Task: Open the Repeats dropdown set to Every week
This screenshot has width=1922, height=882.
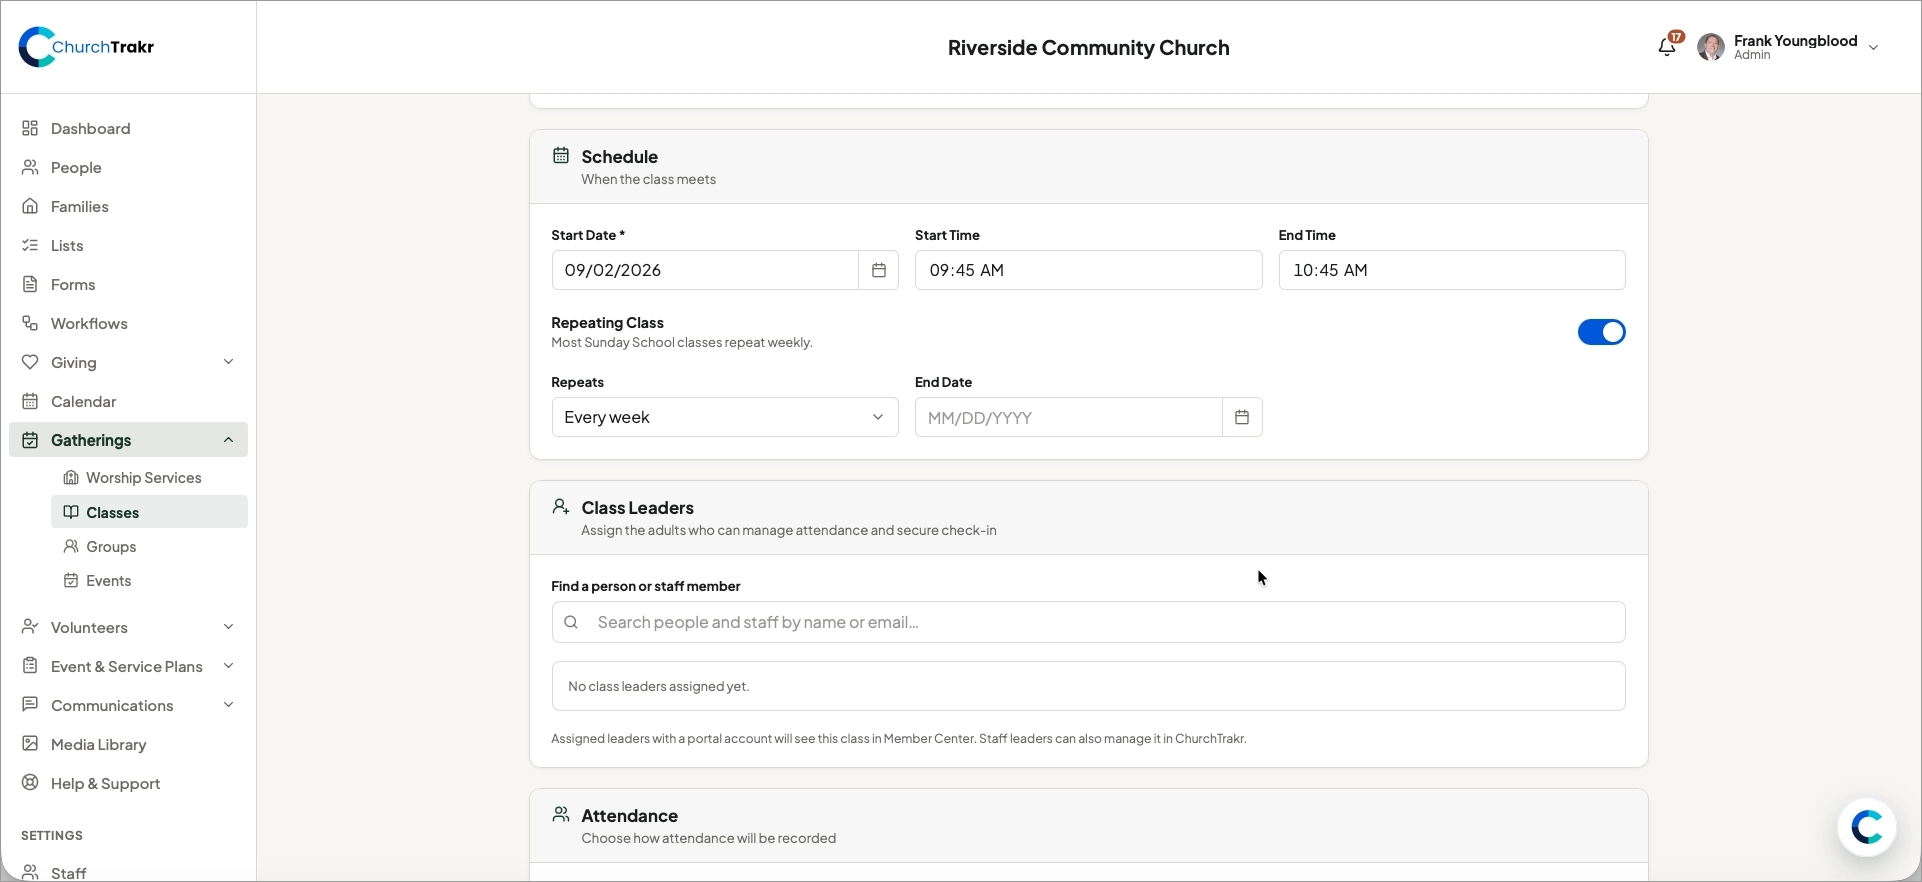Action: click(x=725, y=417)
